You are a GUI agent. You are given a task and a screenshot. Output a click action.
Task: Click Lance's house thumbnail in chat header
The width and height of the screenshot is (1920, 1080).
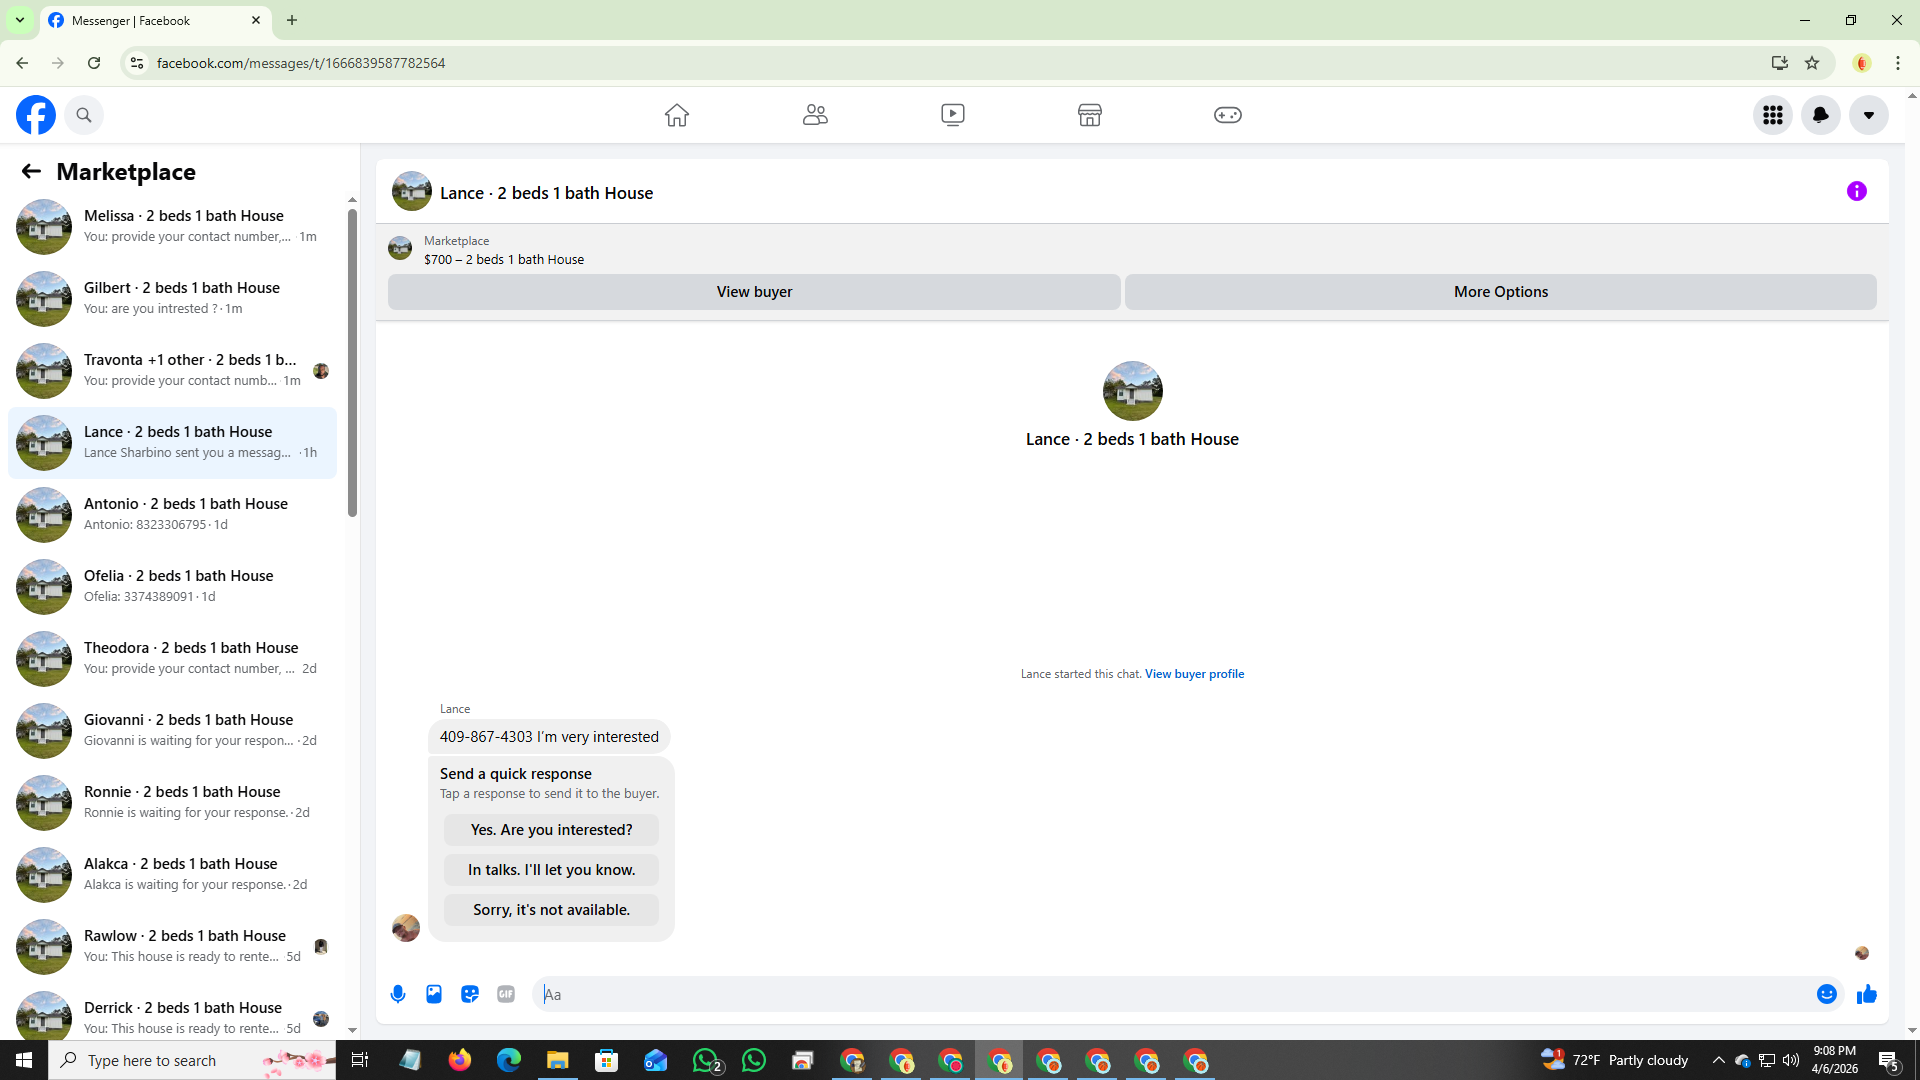click(412, 191)
